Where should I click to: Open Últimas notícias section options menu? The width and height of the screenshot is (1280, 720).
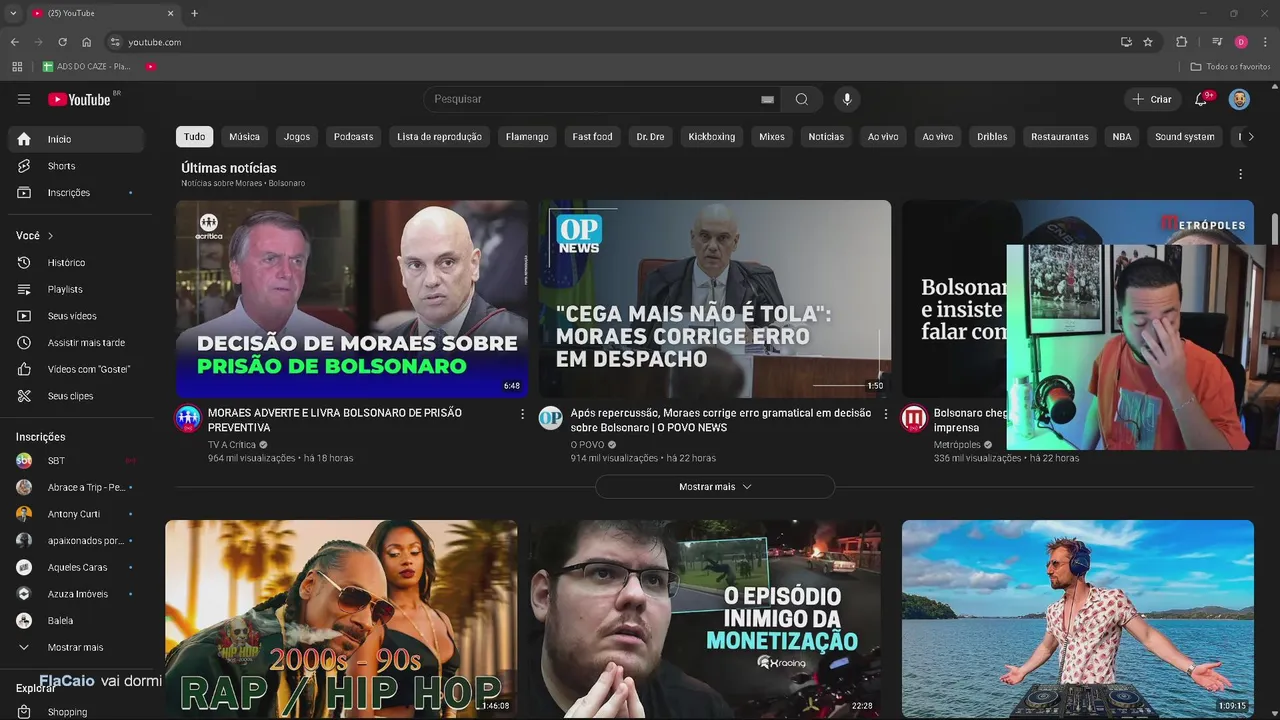pyautogui.click(x=1240, y=174)
